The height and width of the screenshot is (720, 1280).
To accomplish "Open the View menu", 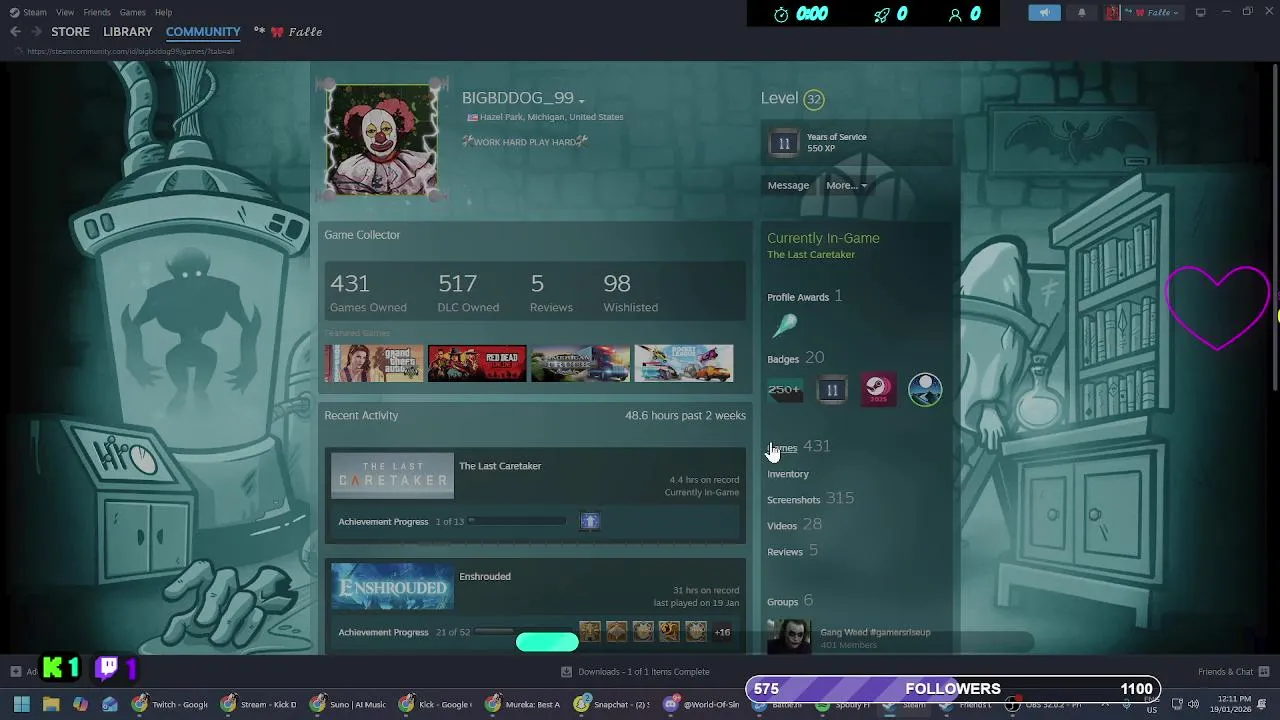I will coord(65,12).
